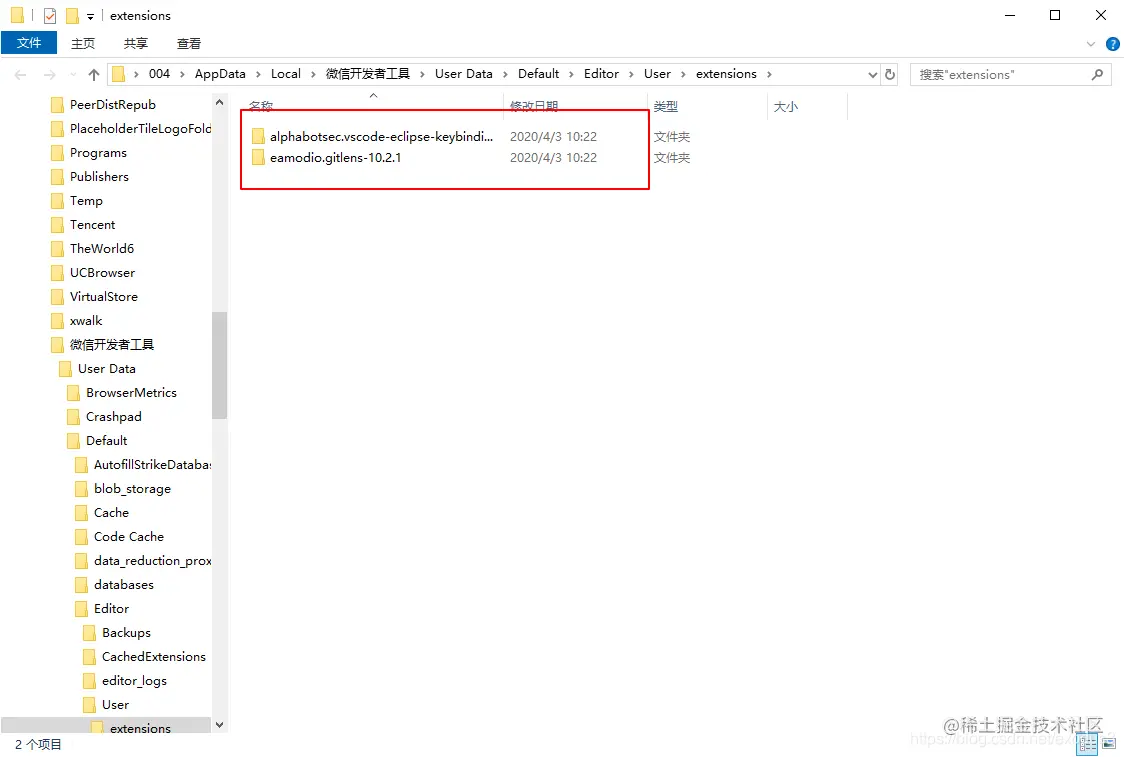Switch to large icons view layout
Viewport: 1125px width, 757px height.
point(1109,744)
